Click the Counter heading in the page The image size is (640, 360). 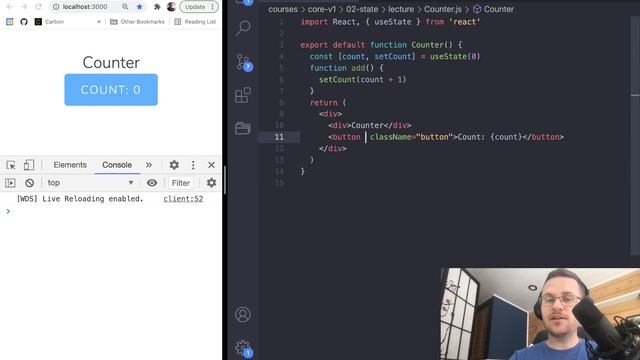coord(111,62)
